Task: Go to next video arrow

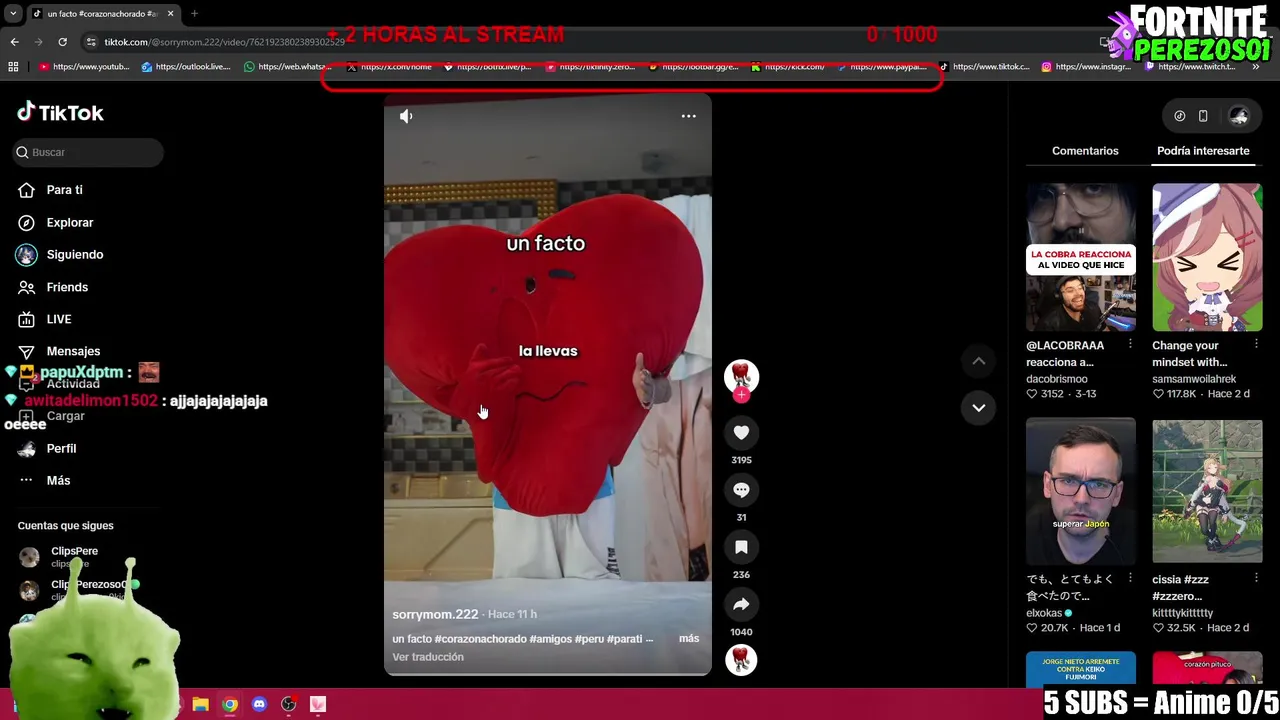Action: [979, 407]
